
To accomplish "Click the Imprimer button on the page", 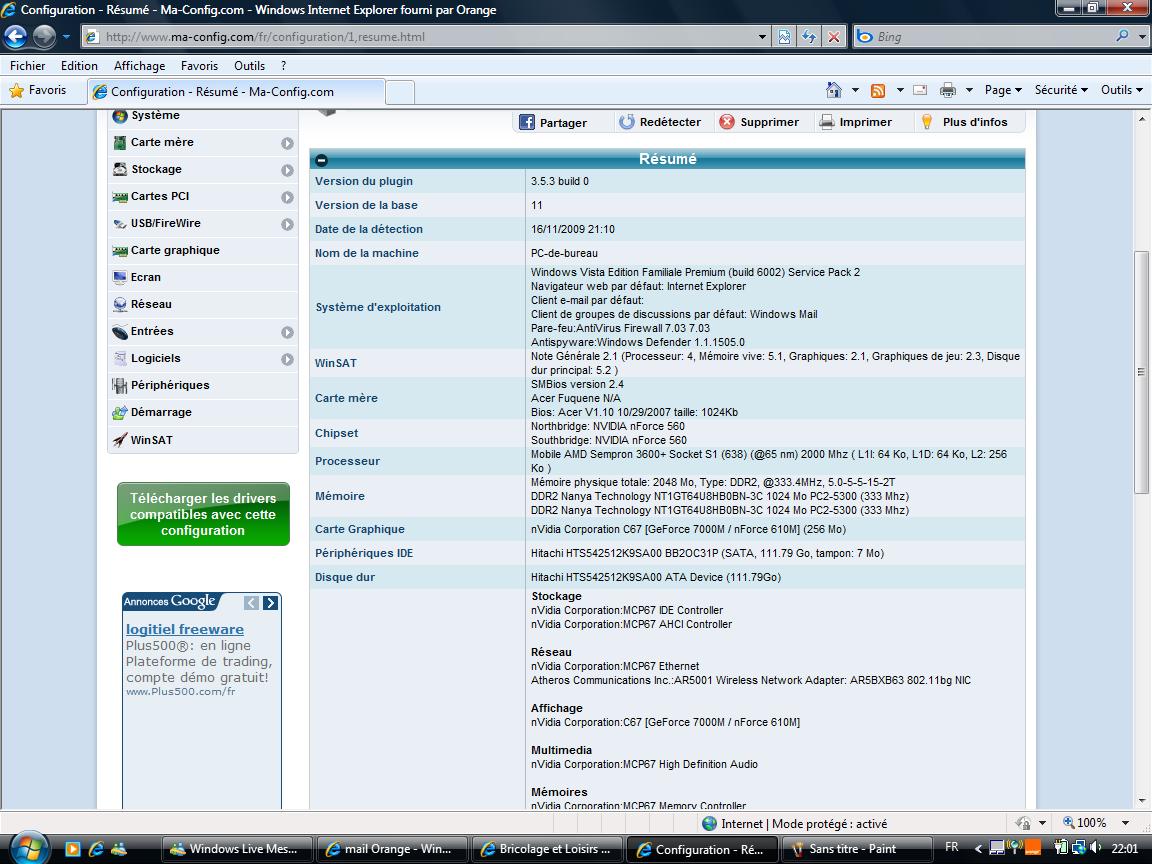I will click(855, 122).
